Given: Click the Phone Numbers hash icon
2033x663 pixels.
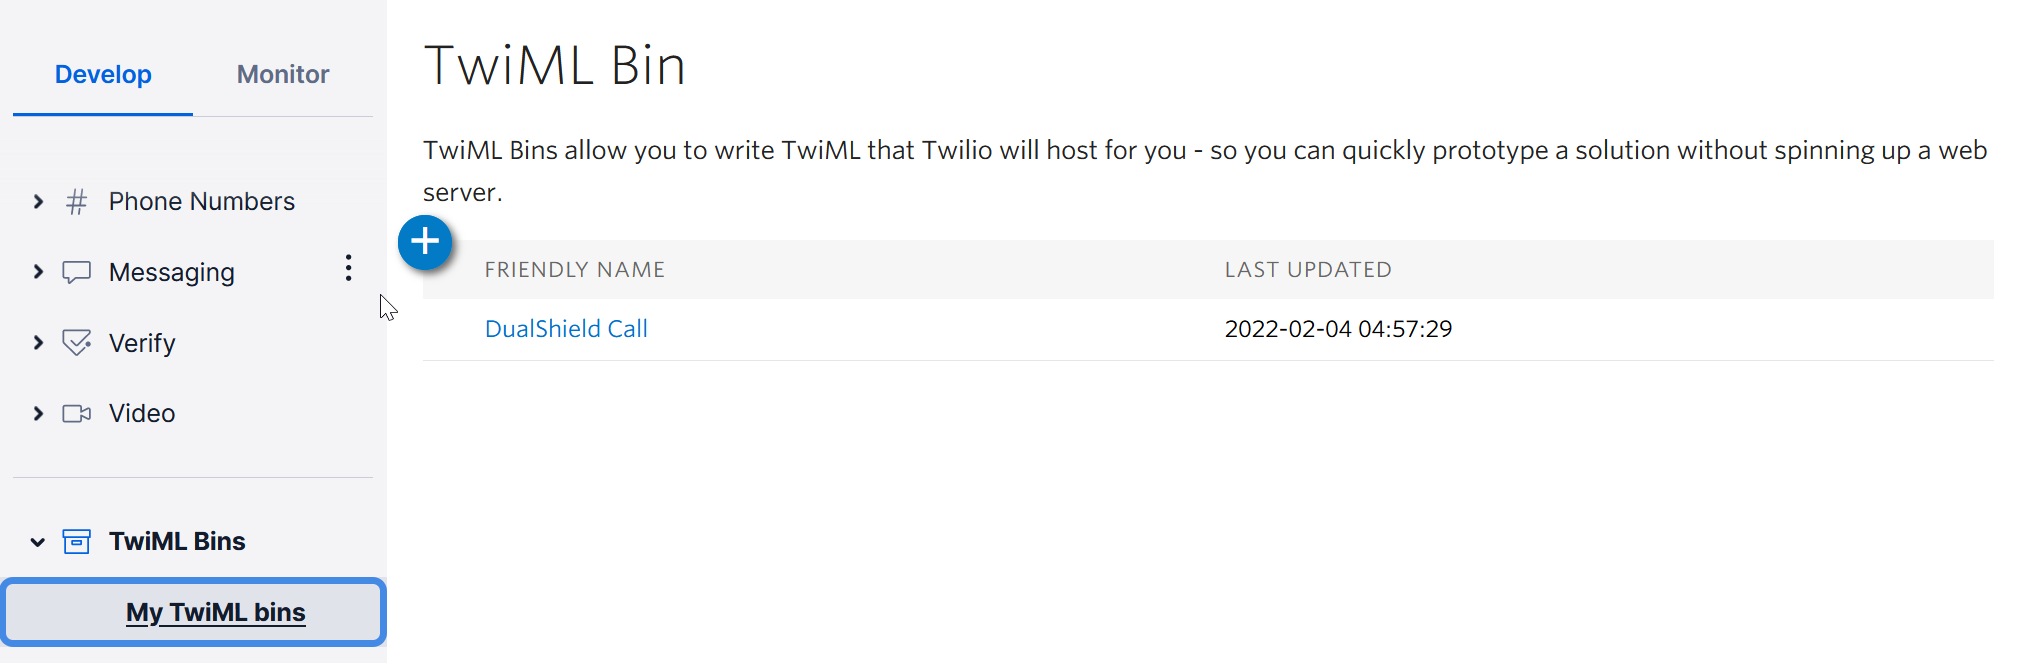Looking at the screenshot, I should pos(76,202).
